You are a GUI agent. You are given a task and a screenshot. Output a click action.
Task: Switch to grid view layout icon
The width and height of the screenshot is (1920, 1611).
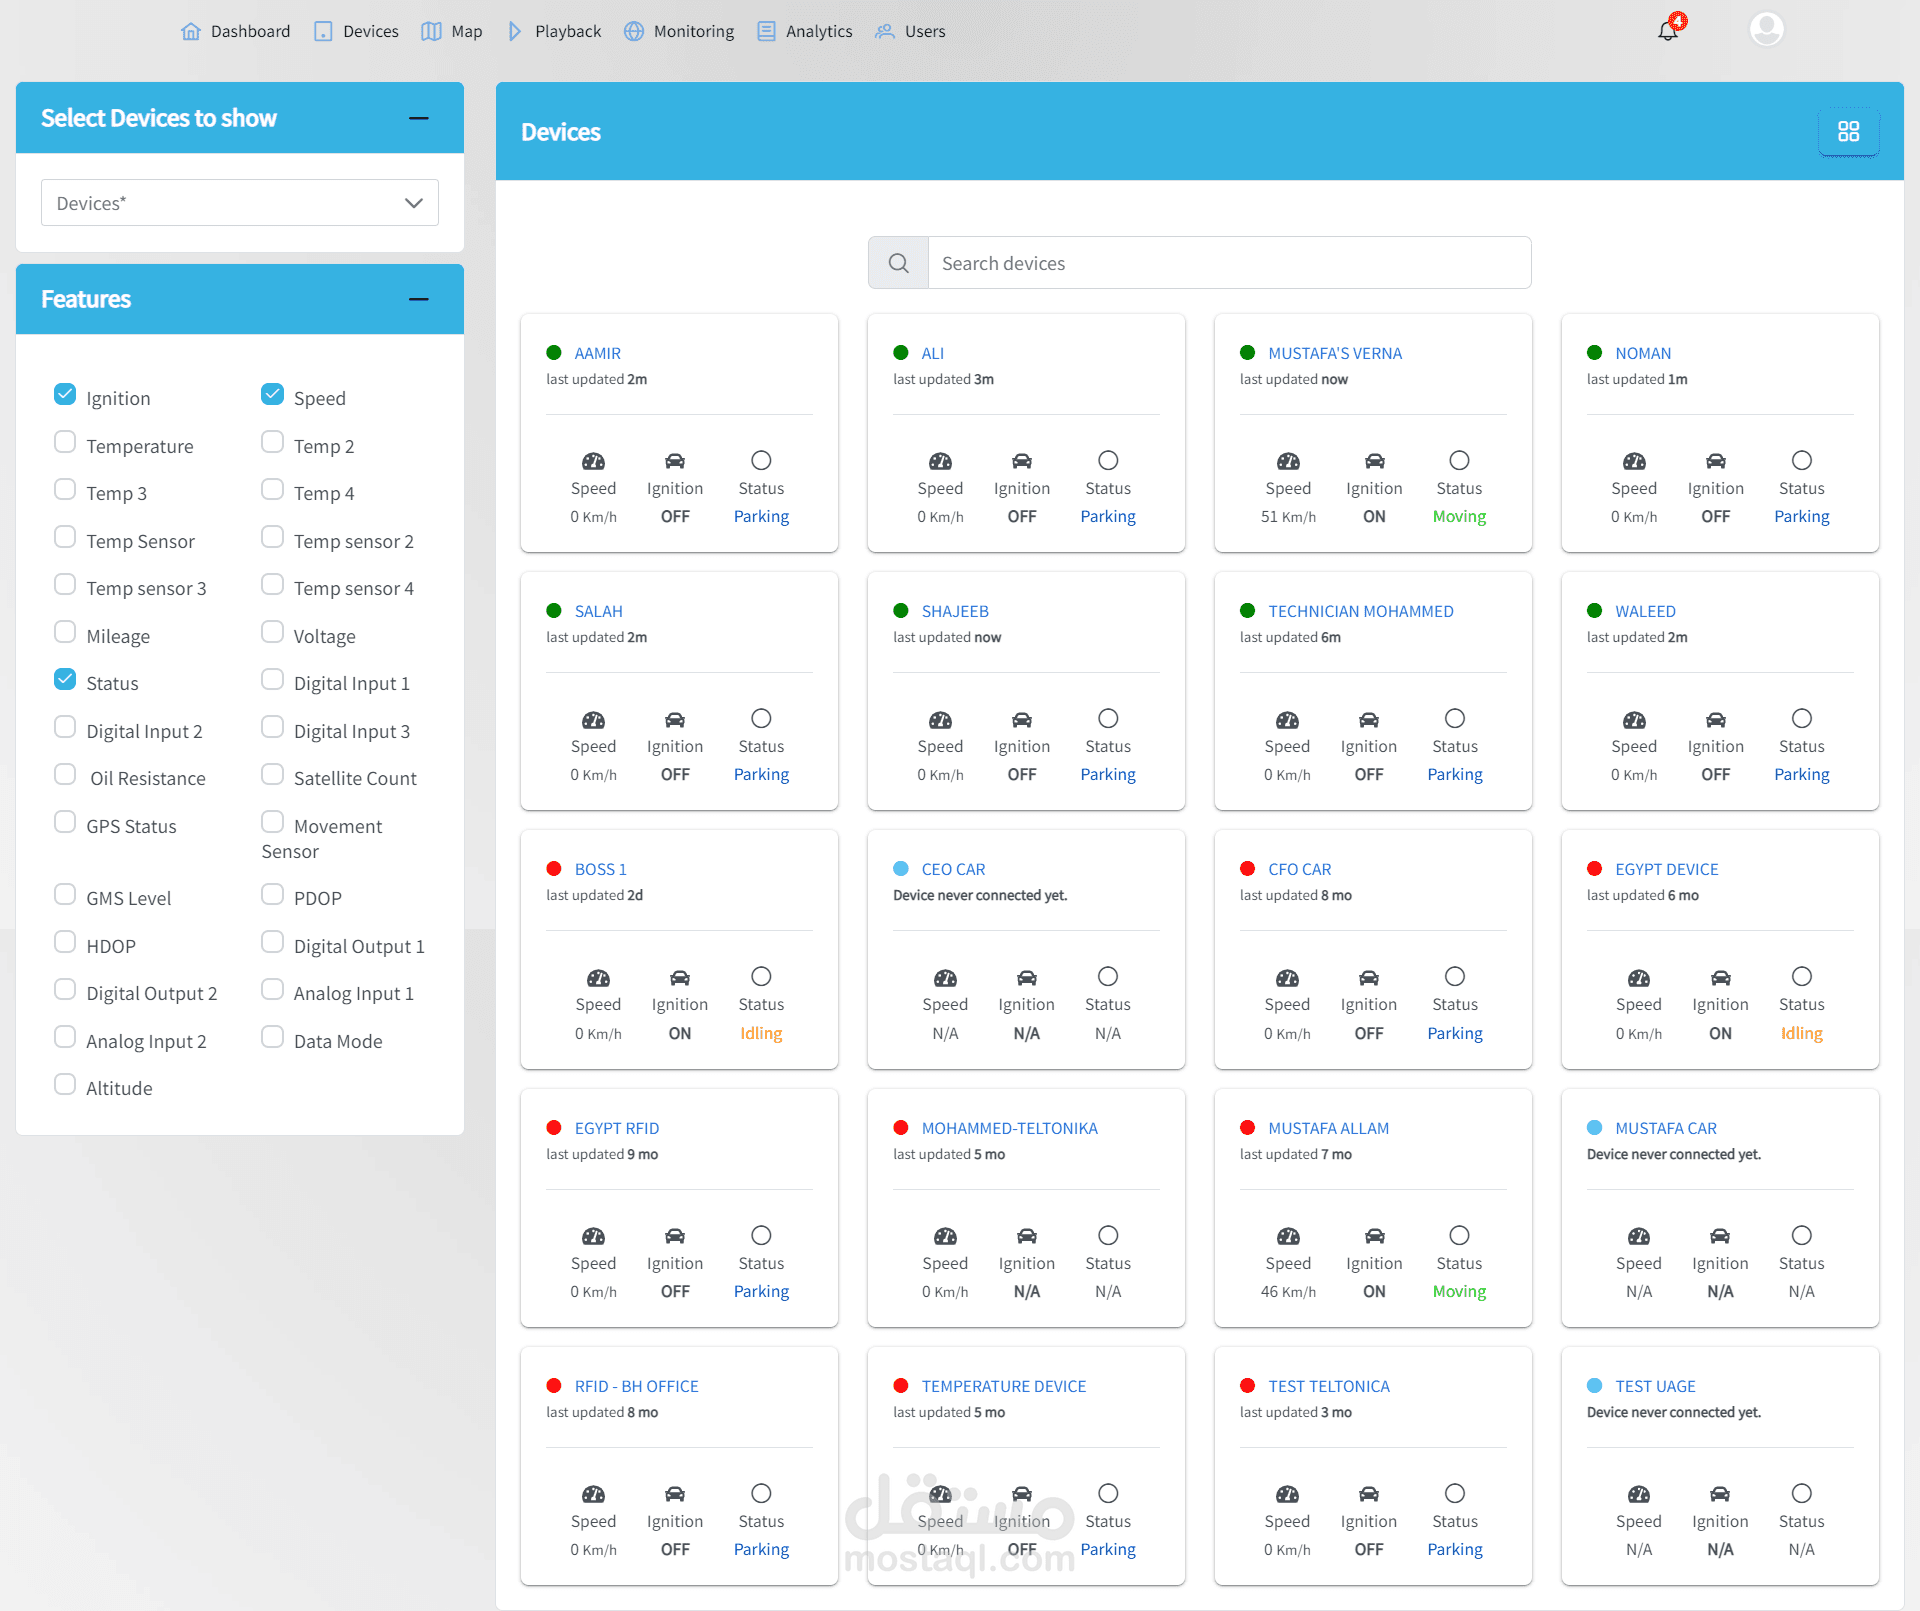click(1848, 132)
